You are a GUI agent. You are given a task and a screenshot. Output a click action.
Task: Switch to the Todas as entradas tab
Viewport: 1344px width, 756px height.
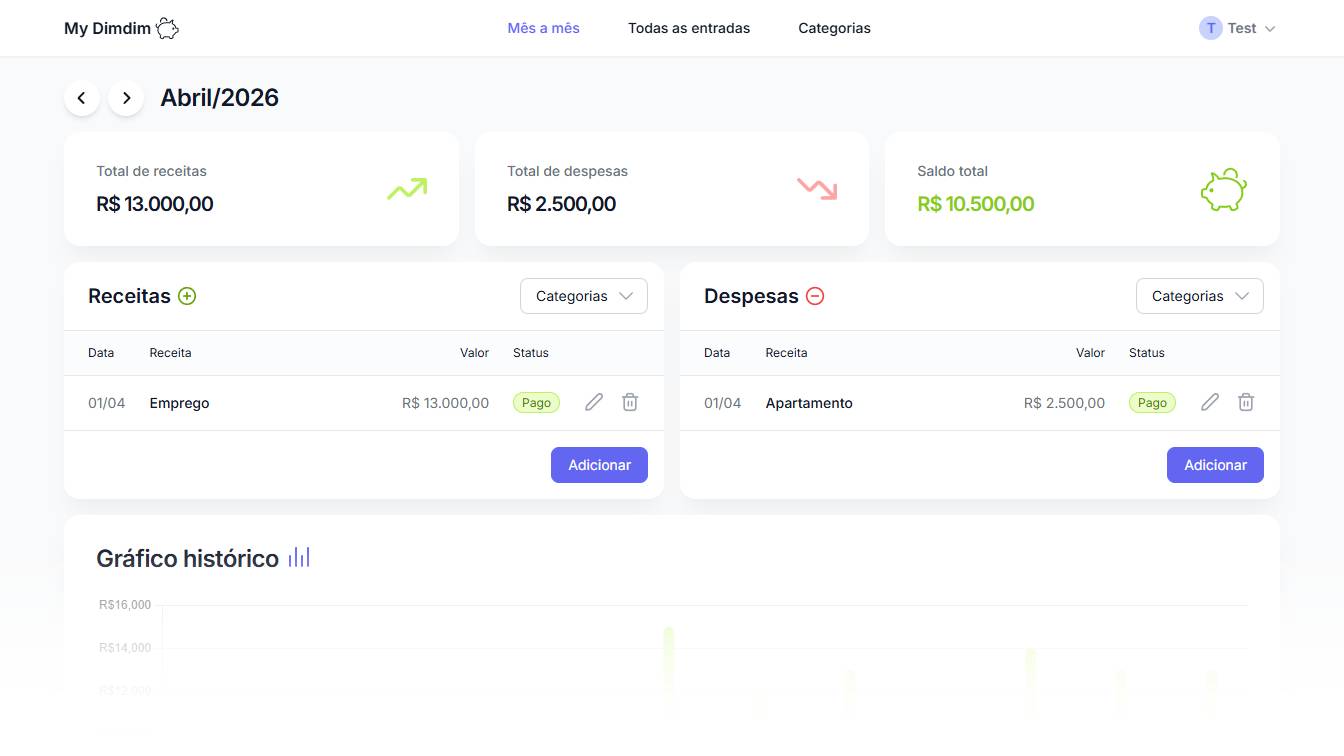689,28
